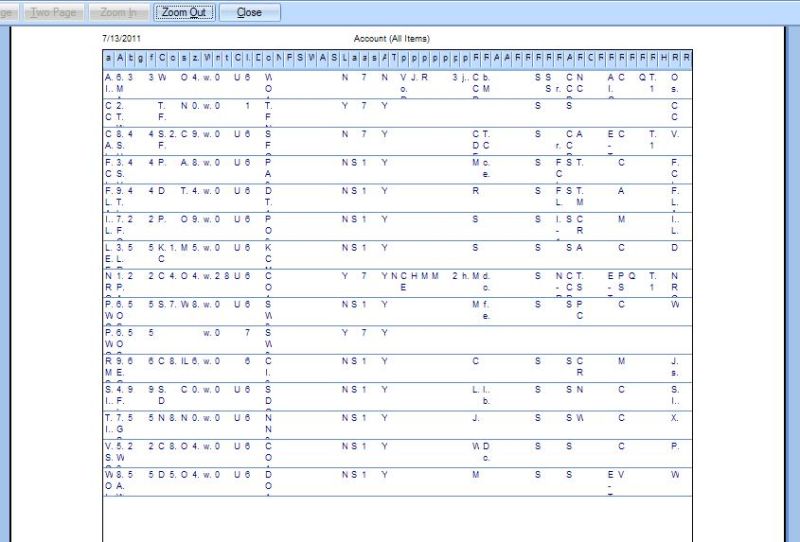Screen dimensions: 800x542
Task: Click the report title Account (All Items)
Action: [x=391, y=39]
